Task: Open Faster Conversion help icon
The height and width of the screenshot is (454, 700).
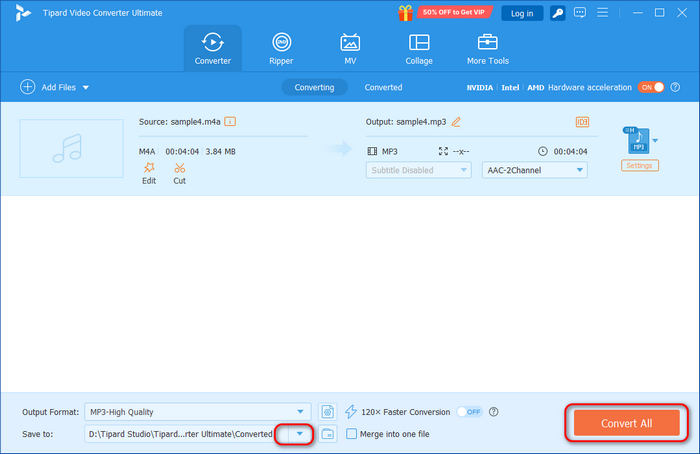Action: coord(493,412)
